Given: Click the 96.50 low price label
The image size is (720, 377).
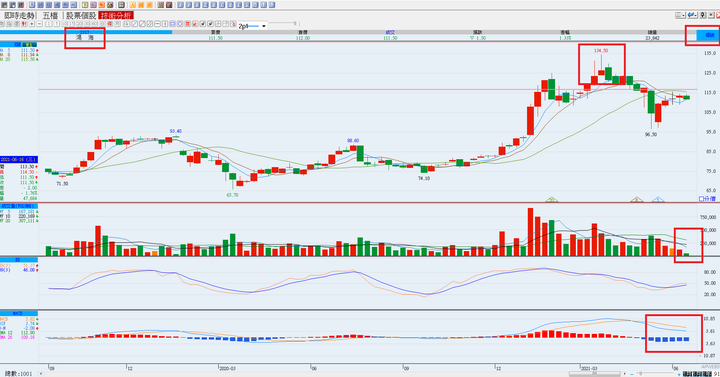Looking at the screenshot, I should [651, 135].
